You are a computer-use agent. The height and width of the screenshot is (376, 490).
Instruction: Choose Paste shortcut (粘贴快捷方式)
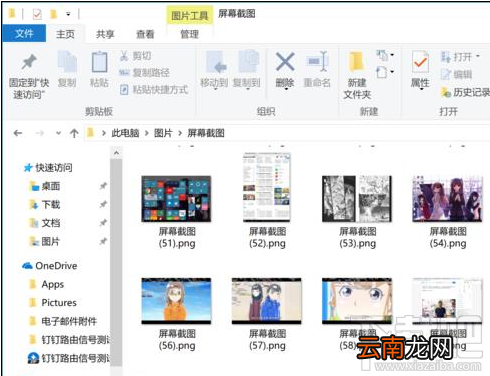click(x=154, y=89)
